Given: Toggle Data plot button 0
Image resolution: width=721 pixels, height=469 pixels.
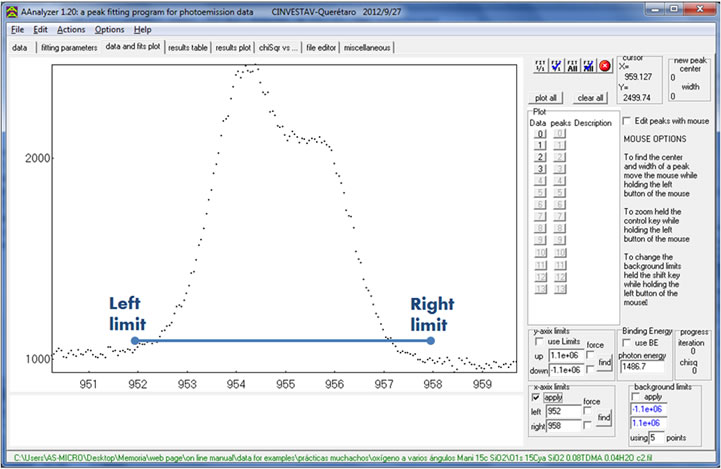Looking at the screenshot, I should point(540,133).
